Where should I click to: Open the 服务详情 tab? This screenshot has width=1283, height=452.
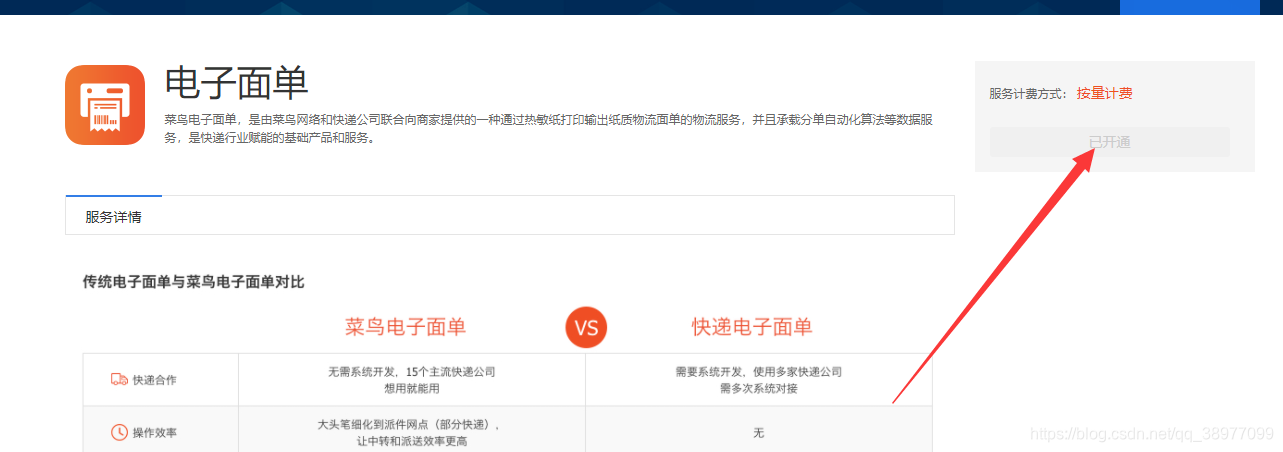coord(113,216)
